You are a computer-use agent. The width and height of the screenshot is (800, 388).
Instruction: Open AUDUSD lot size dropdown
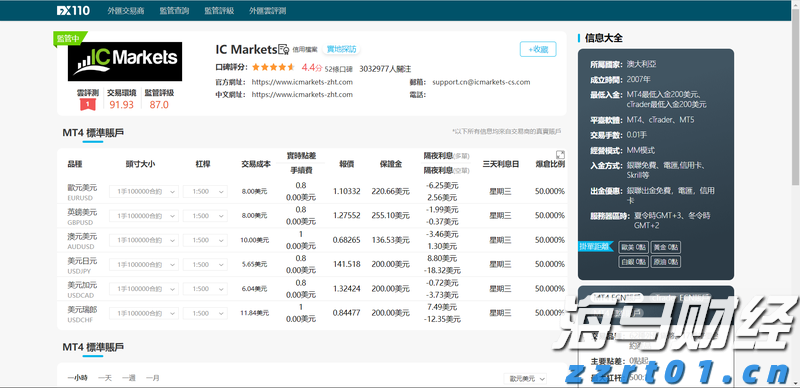tap(144, 240)
